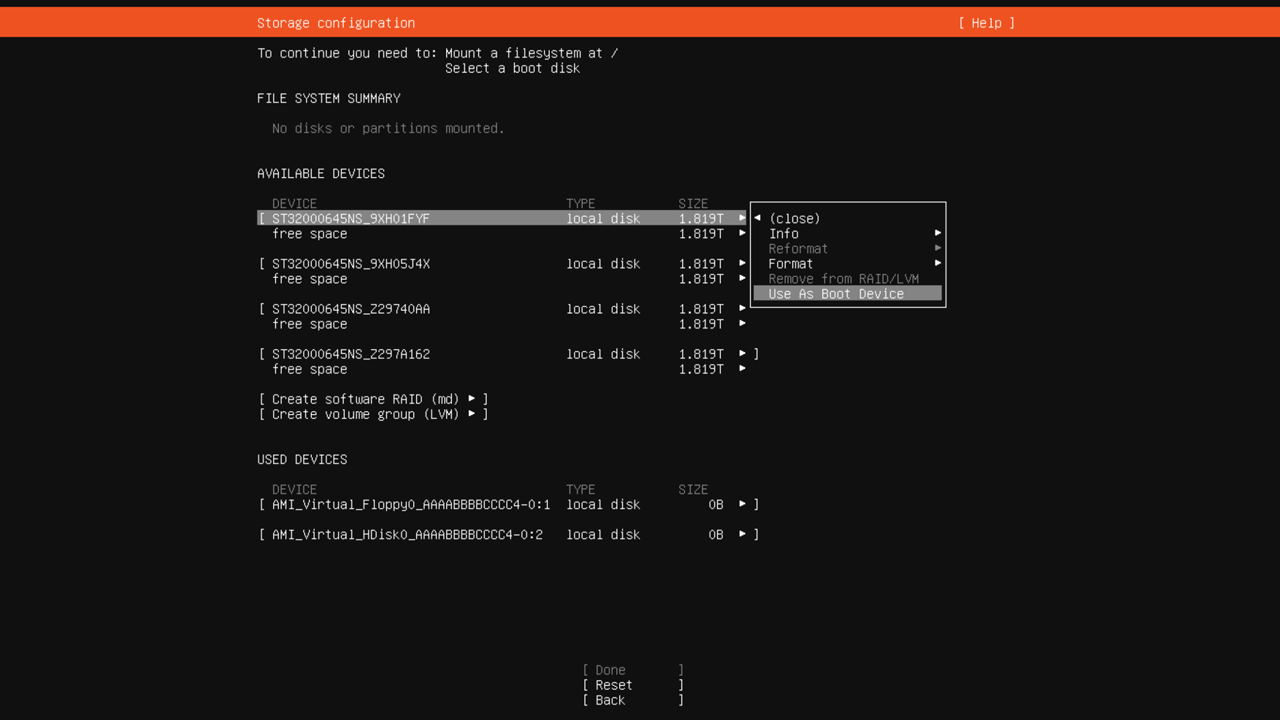The image size is (1280, 720).
Task: Select disk ST32000645NS_9XH05J4X
Action: [x=351, y=264]
